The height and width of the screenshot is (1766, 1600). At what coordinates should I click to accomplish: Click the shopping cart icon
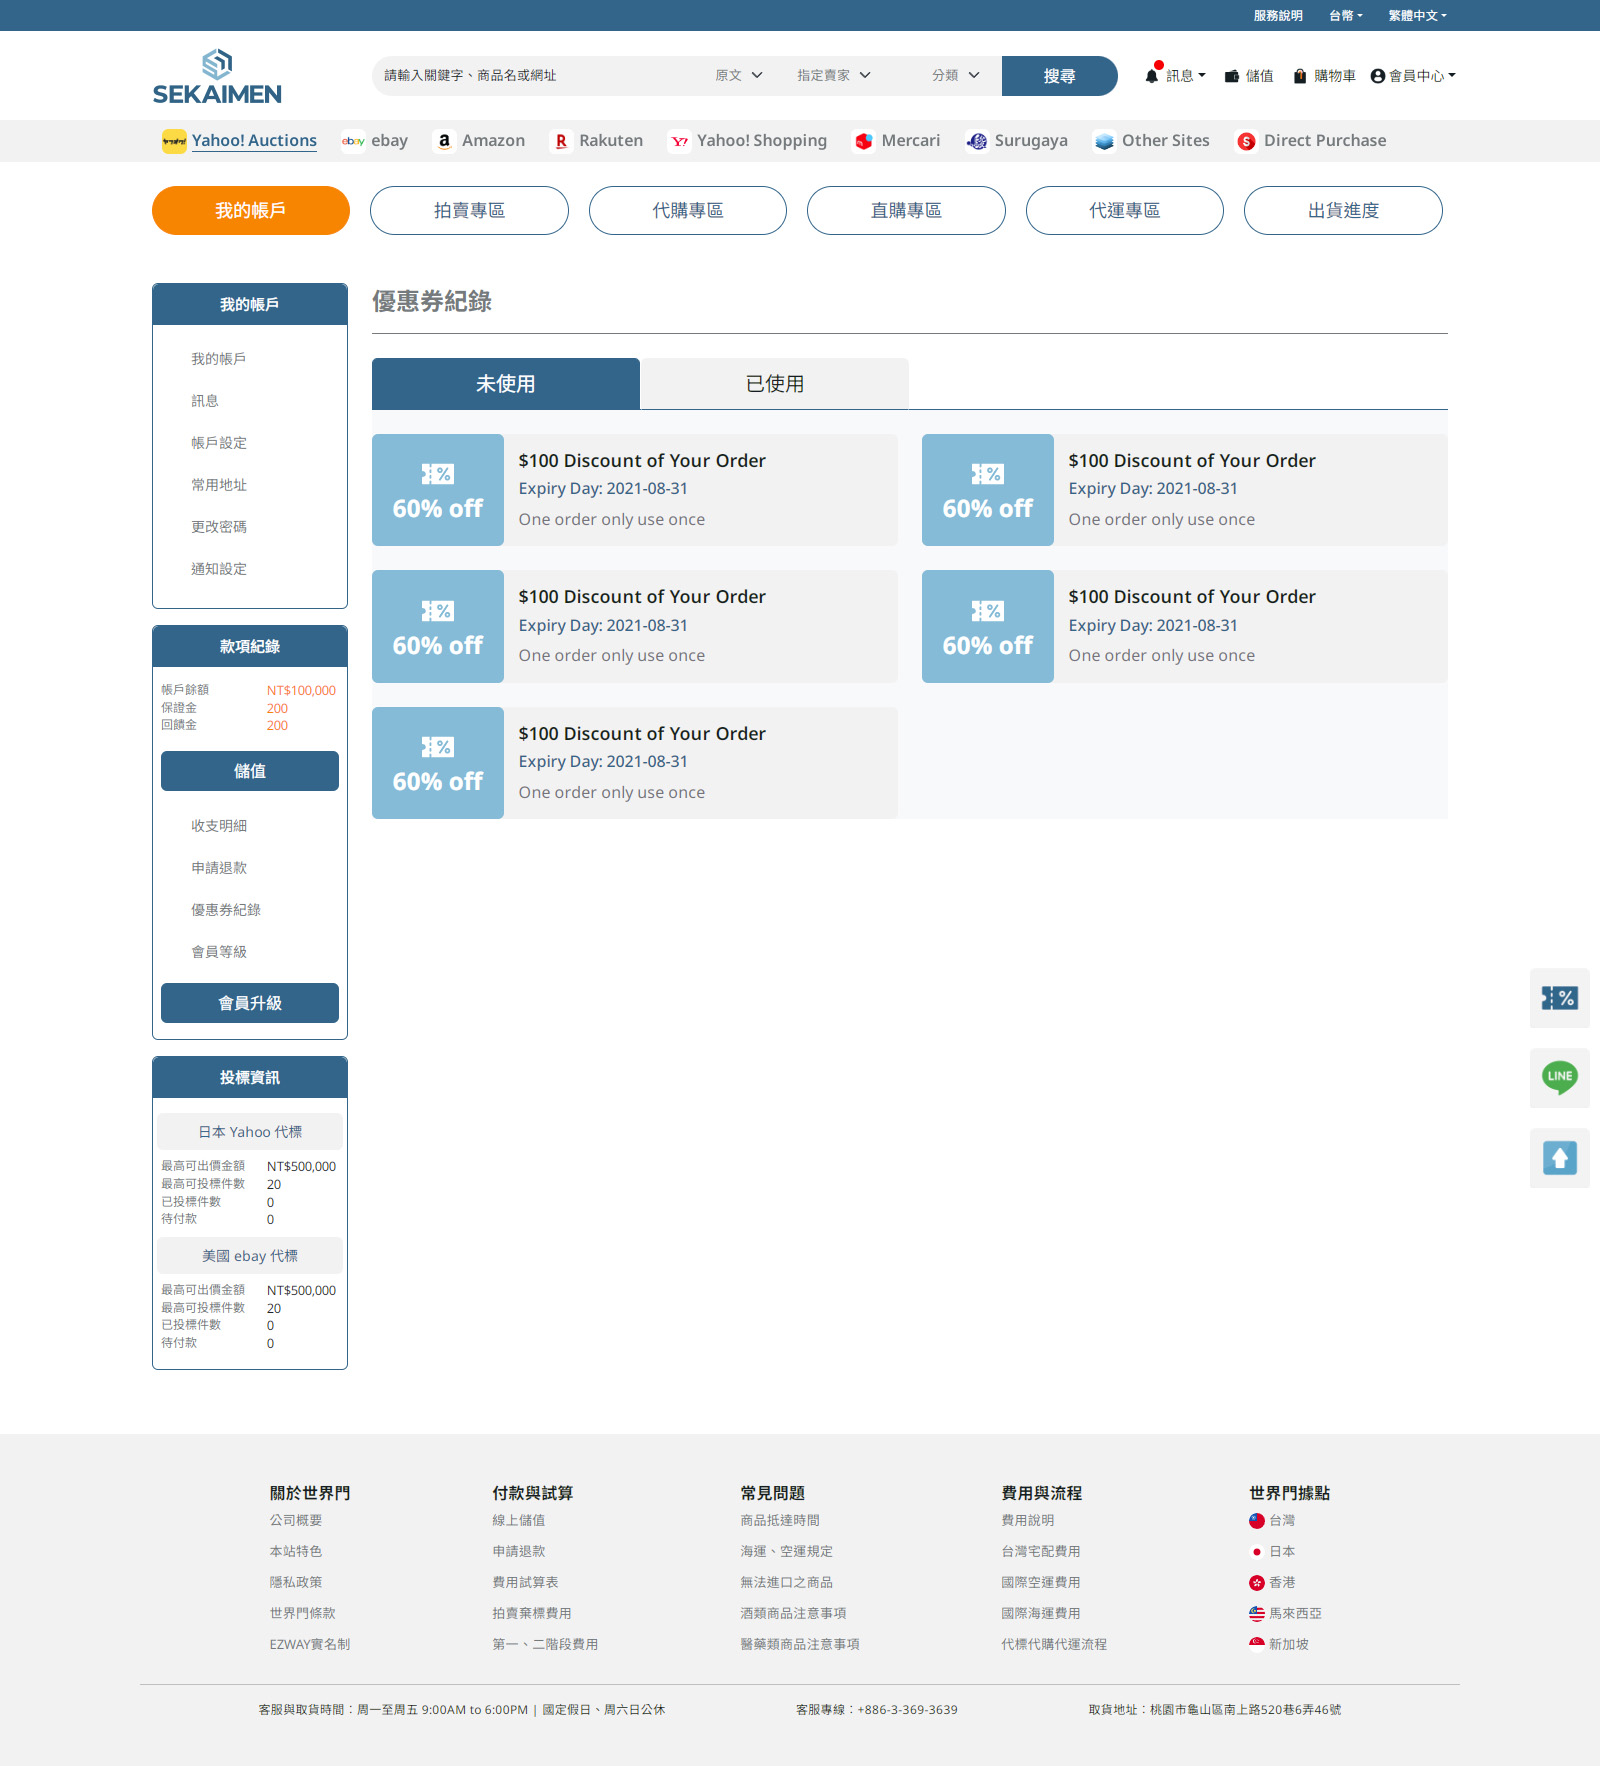tap(1299, 76)
